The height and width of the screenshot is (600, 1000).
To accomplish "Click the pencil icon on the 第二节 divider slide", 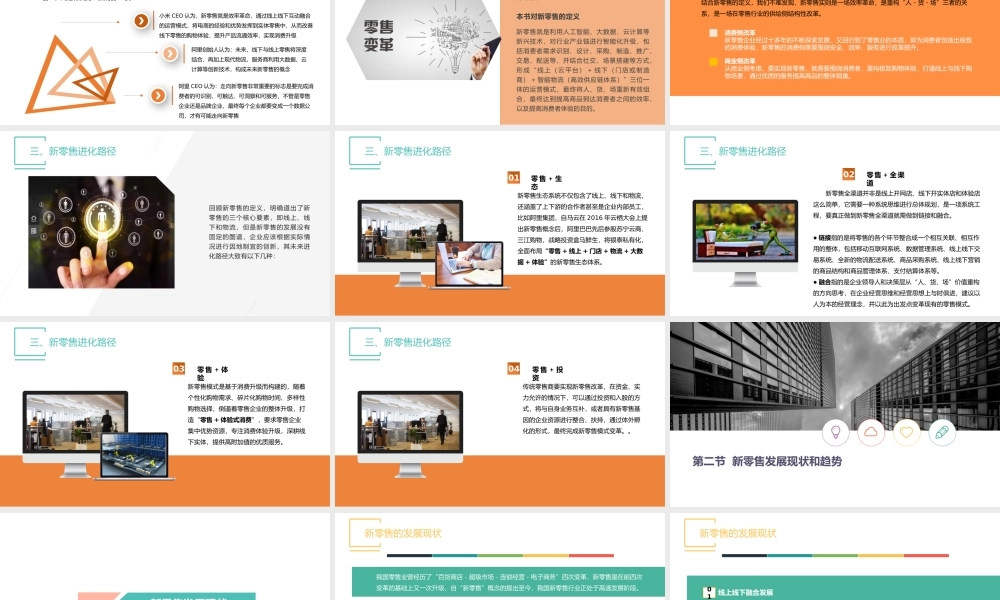I will click(x=940, y=430).
